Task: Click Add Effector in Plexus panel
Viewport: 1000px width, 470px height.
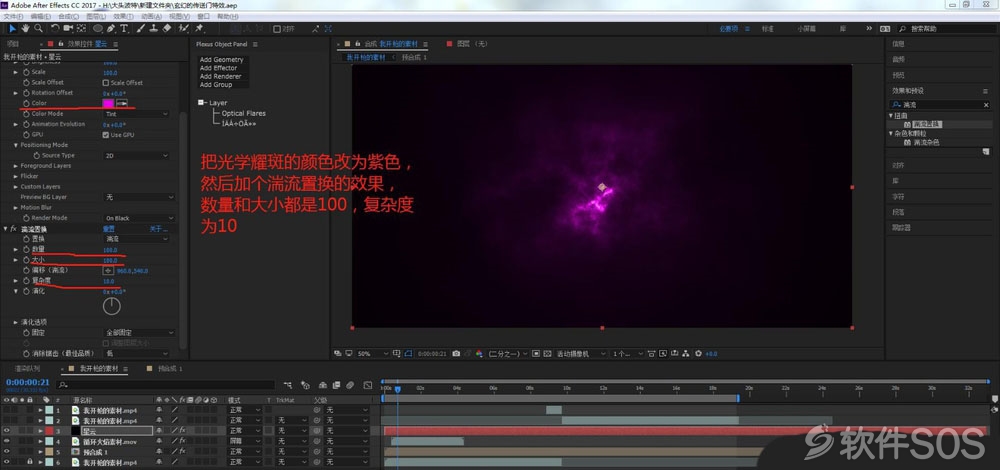Action: 218,68
